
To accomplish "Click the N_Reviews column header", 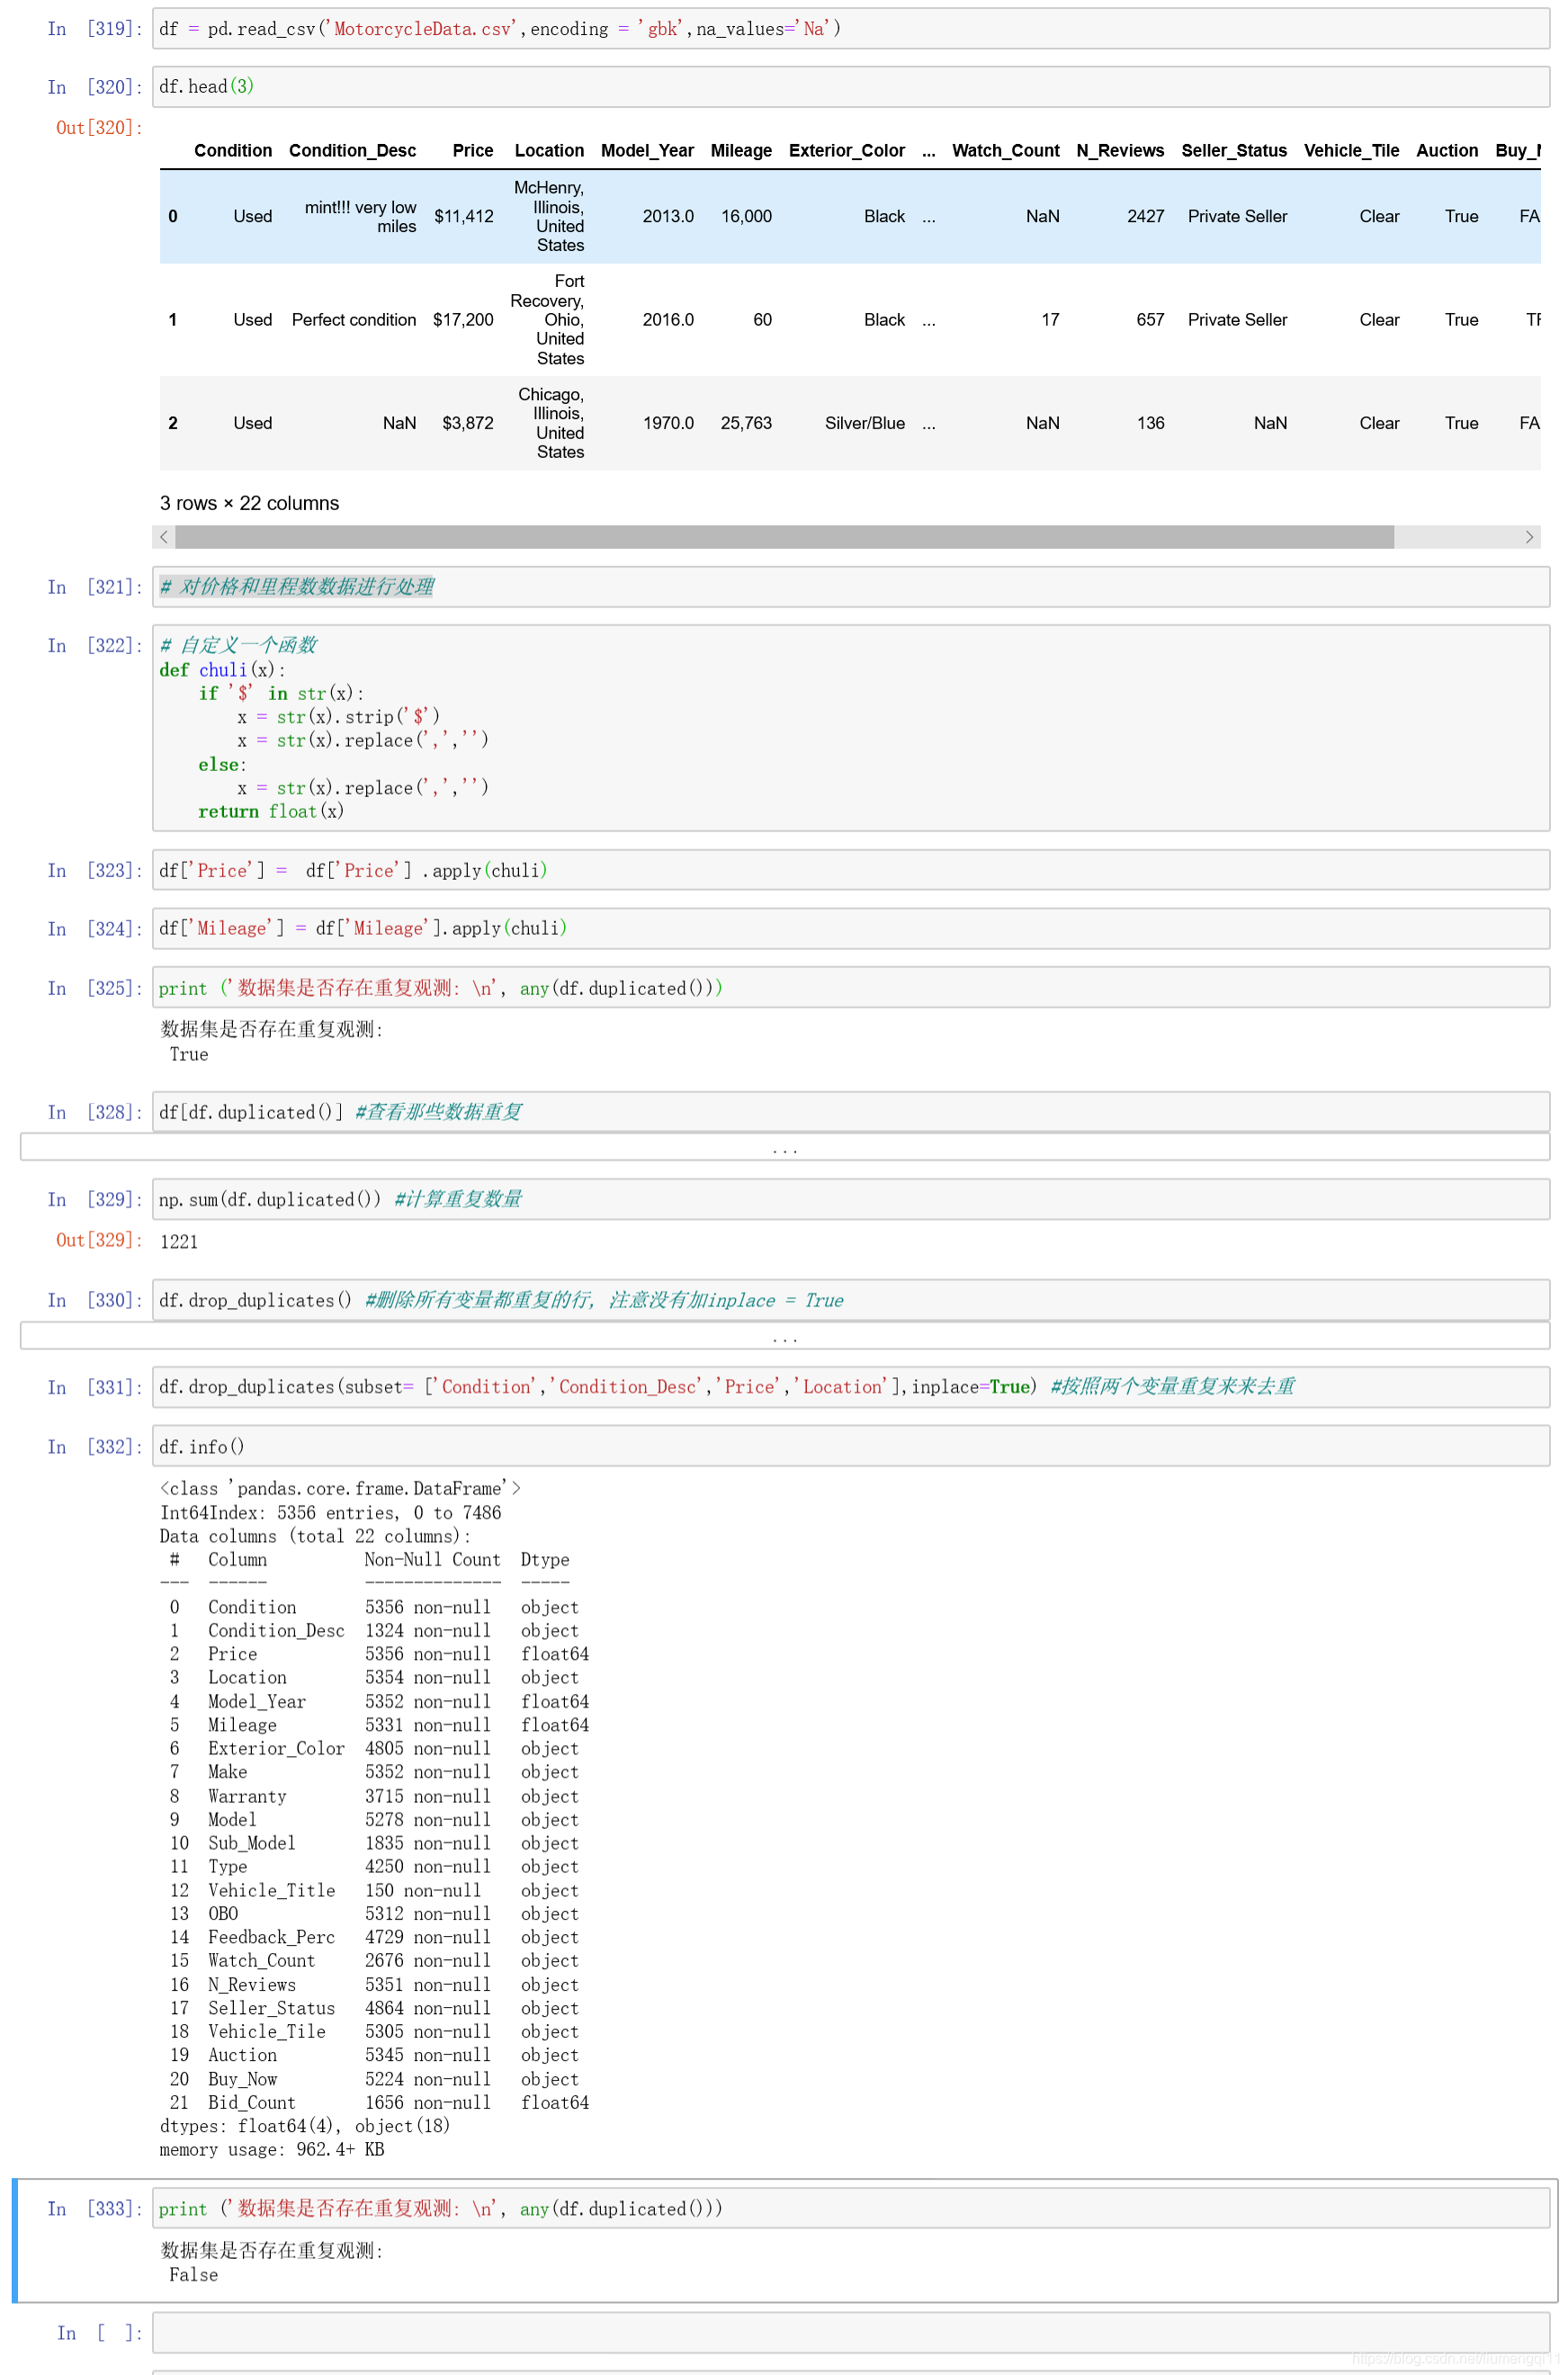I will (1120, 151).
